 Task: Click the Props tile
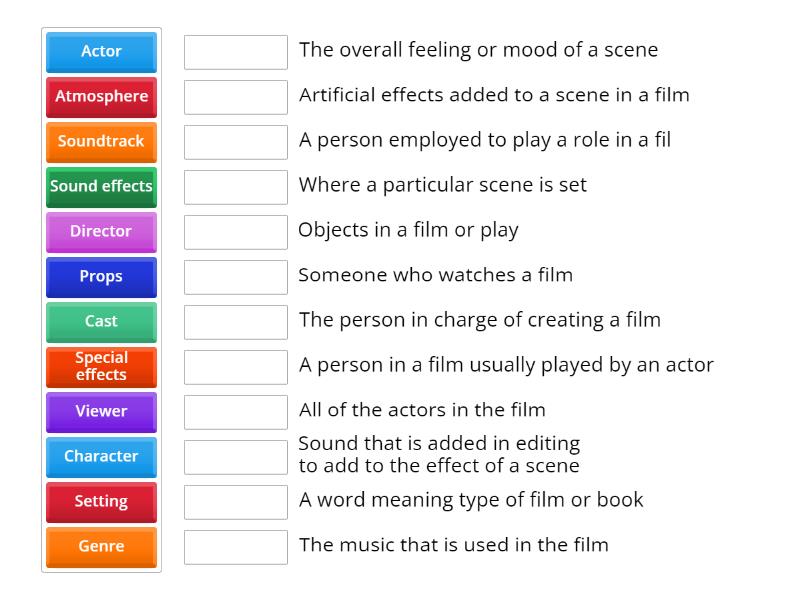coord(100,277)
